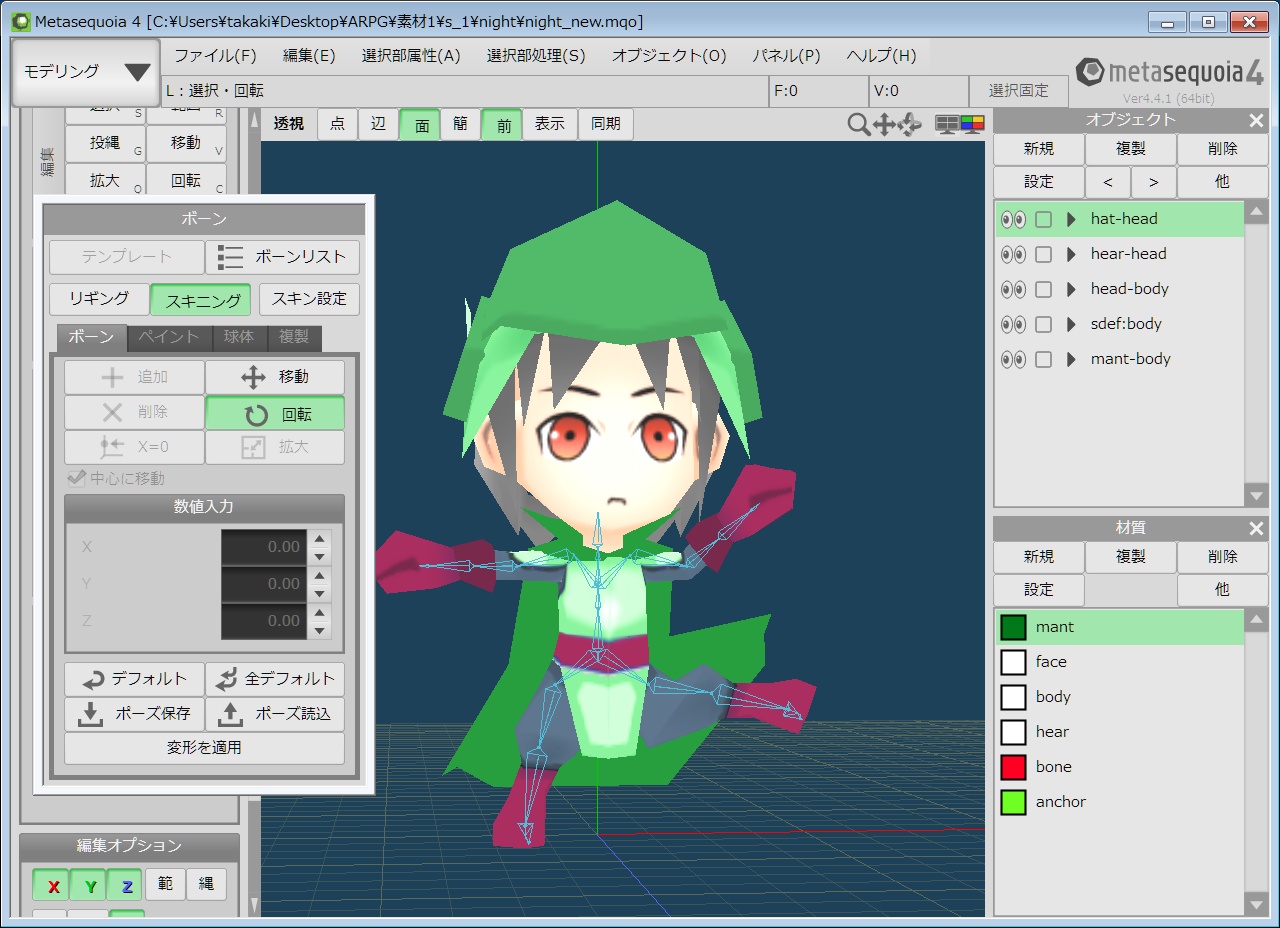Click the 全デフォルト reset all button

[x=275, y=679]
